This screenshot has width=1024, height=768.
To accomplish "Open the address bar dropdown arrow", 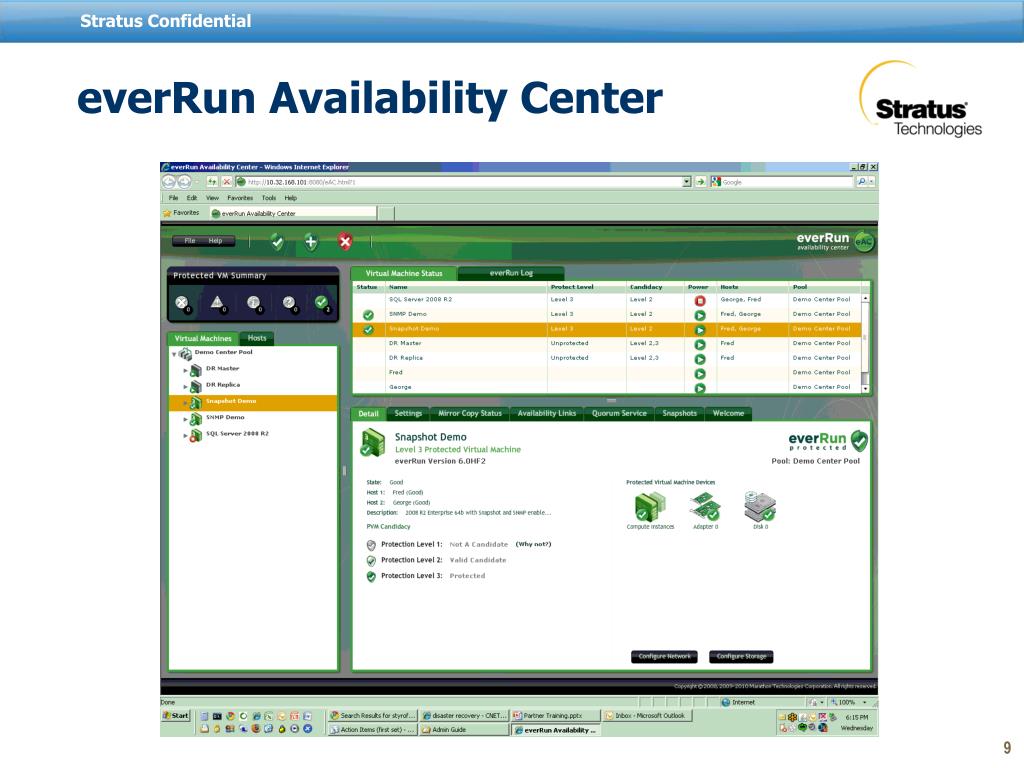I will pyautogui.click(x=686, y=182).
